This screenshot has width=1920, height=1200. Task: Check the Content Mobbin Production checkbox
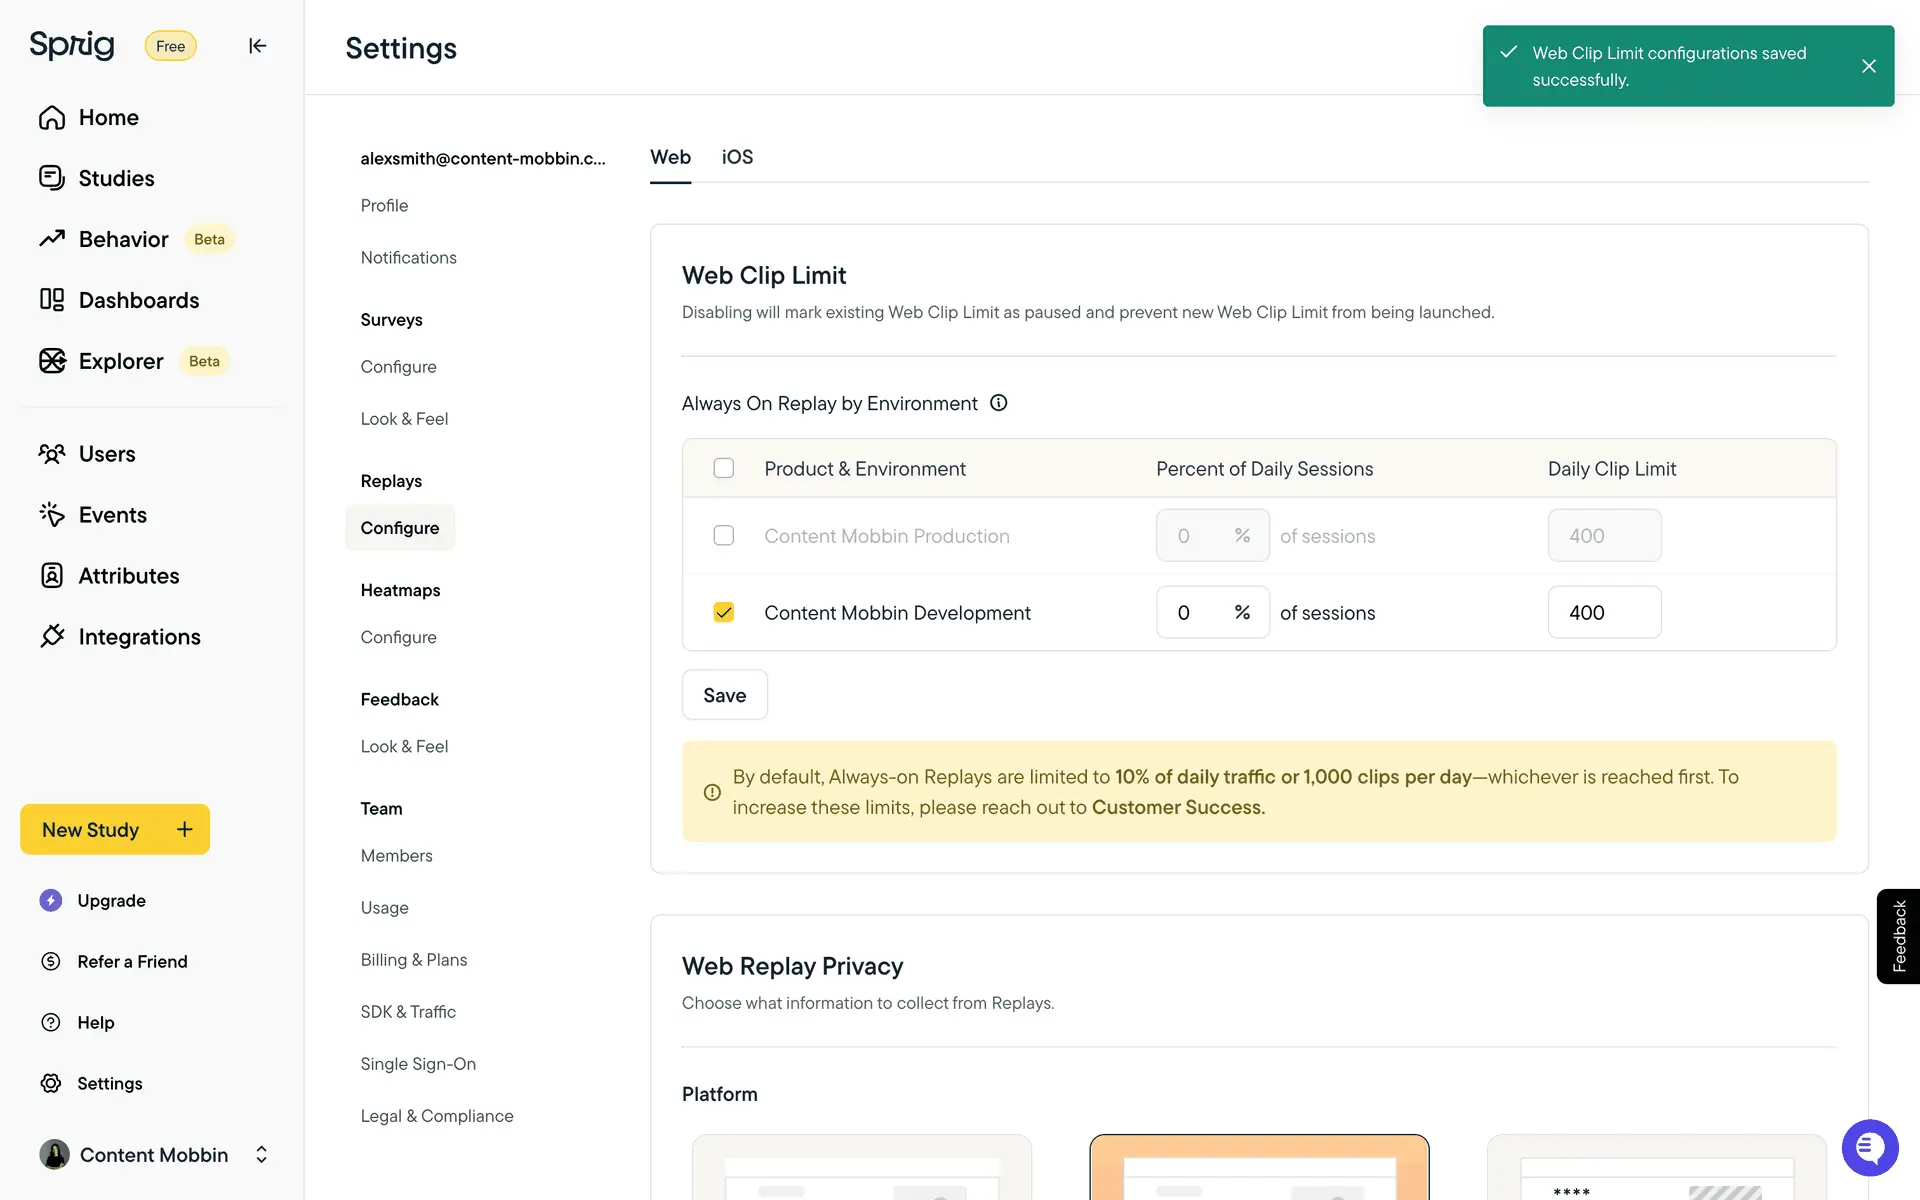click(x=723, y=536)
